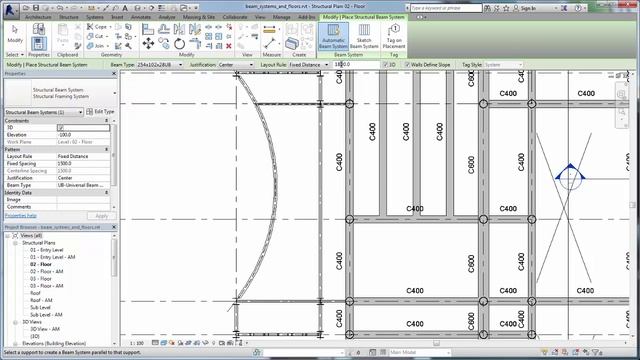This screenshot has width=640, height=360.
Task: Choose the Mirror Pick Axis tool
Action: (179, 29)
